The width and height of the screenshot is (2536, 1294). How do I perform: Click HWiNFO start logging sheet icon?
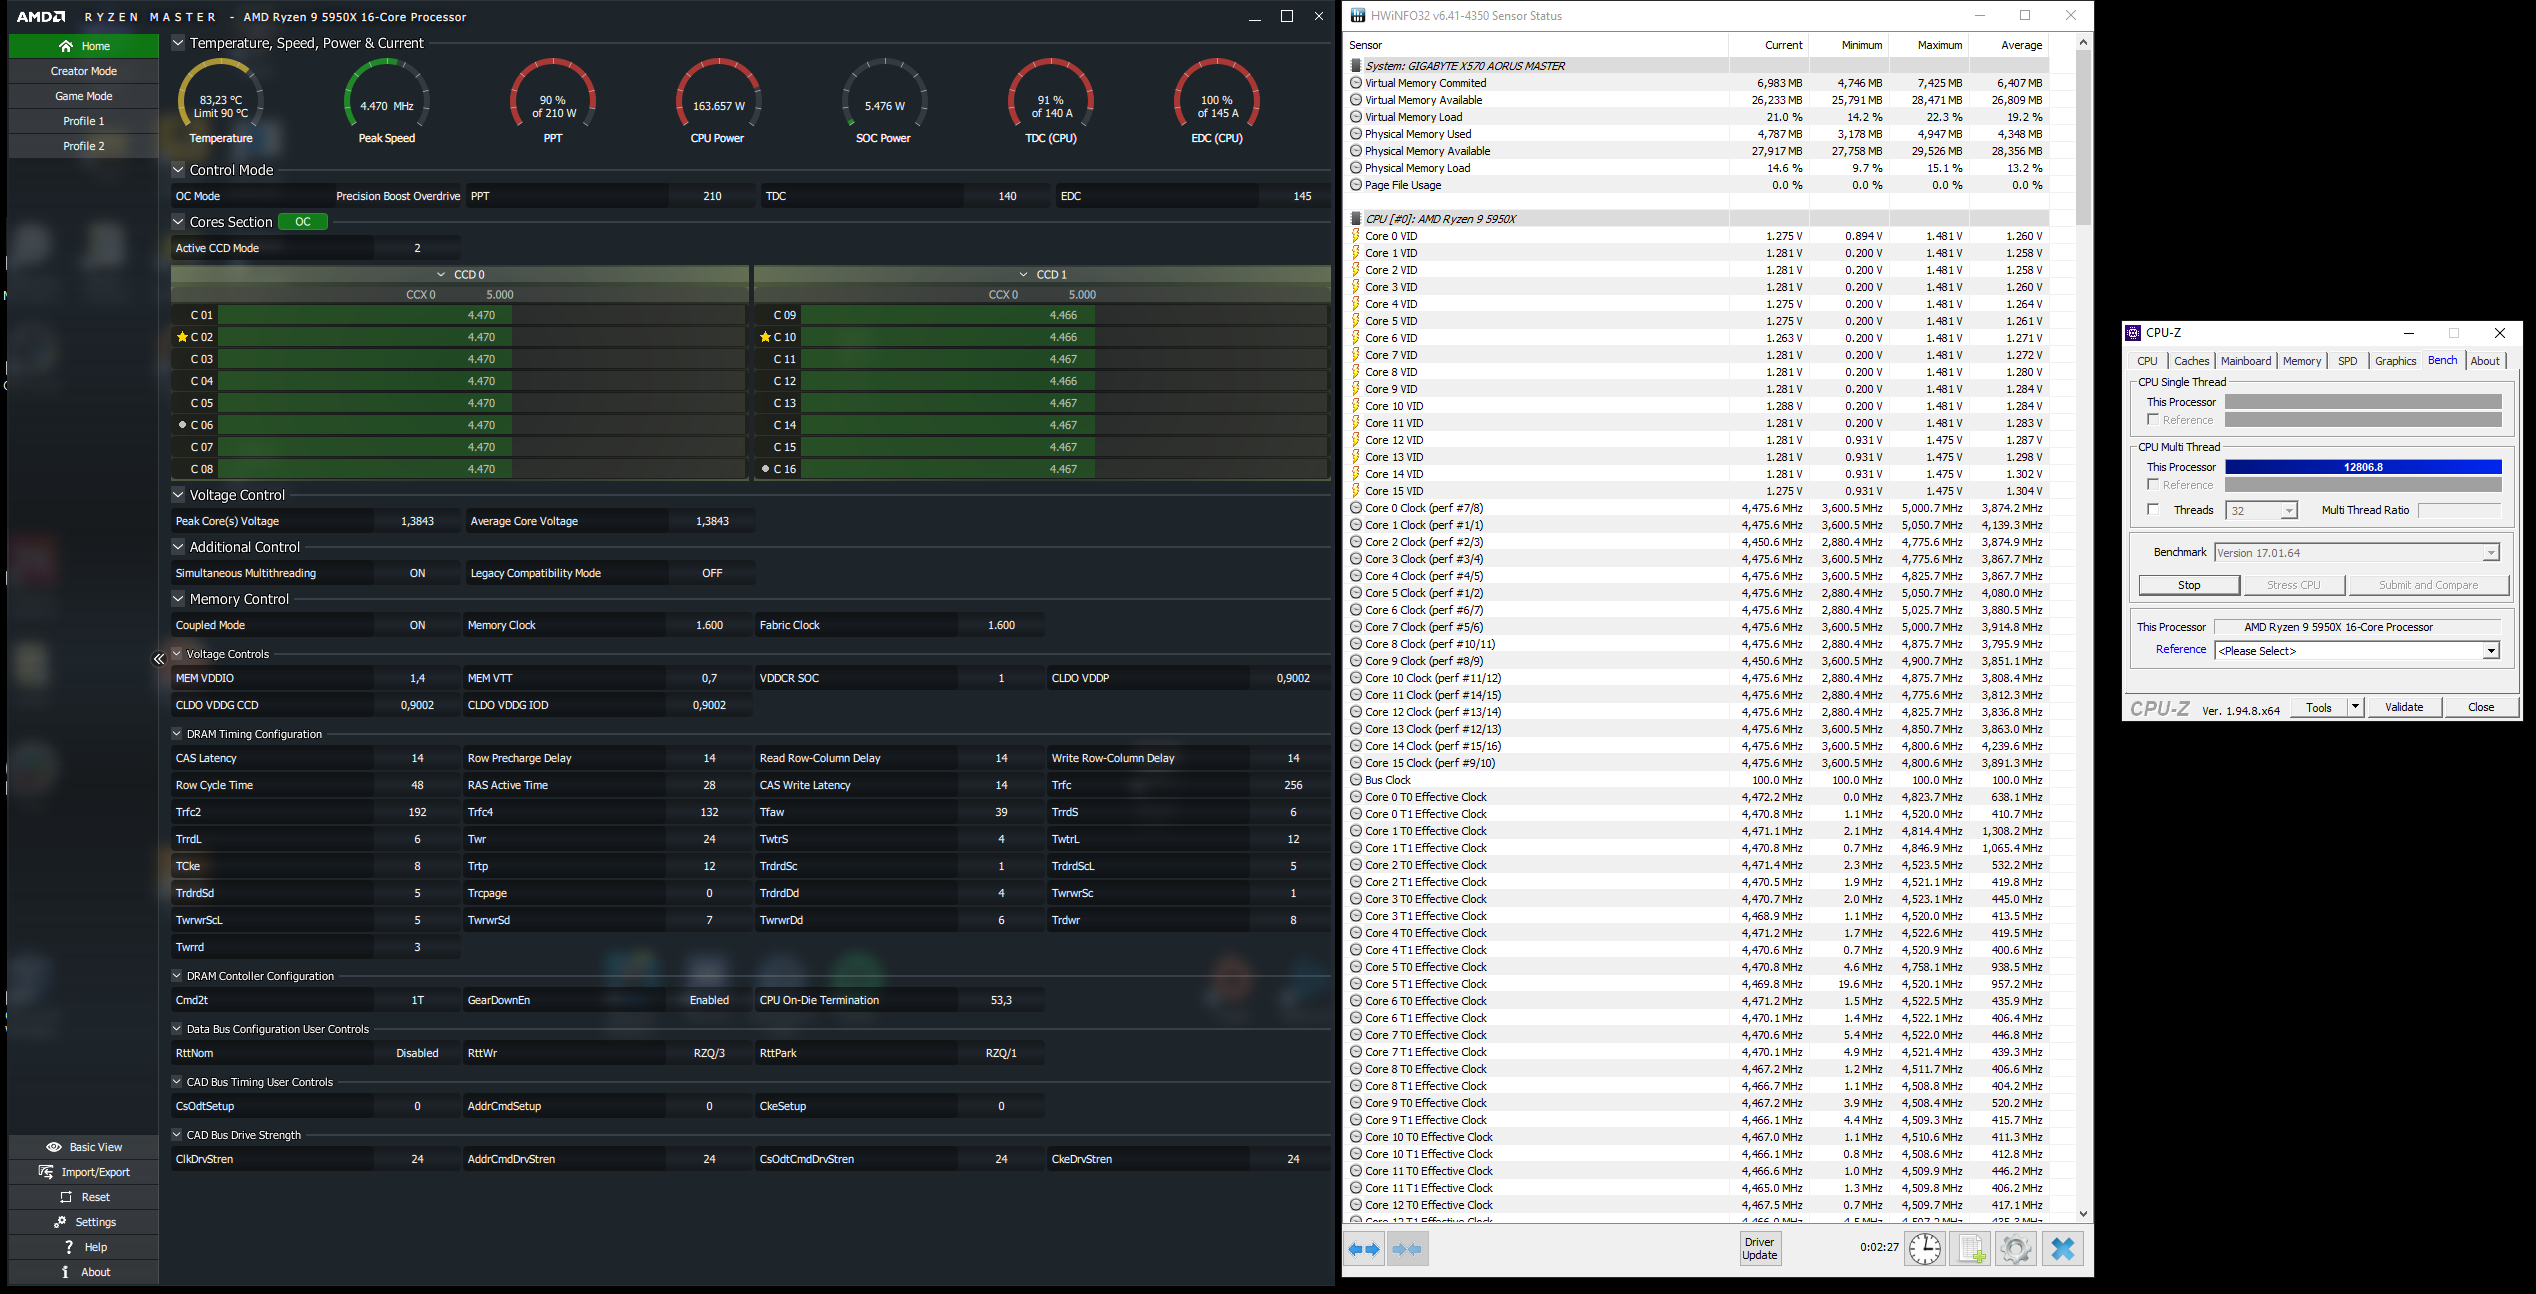point(1971,1249)
